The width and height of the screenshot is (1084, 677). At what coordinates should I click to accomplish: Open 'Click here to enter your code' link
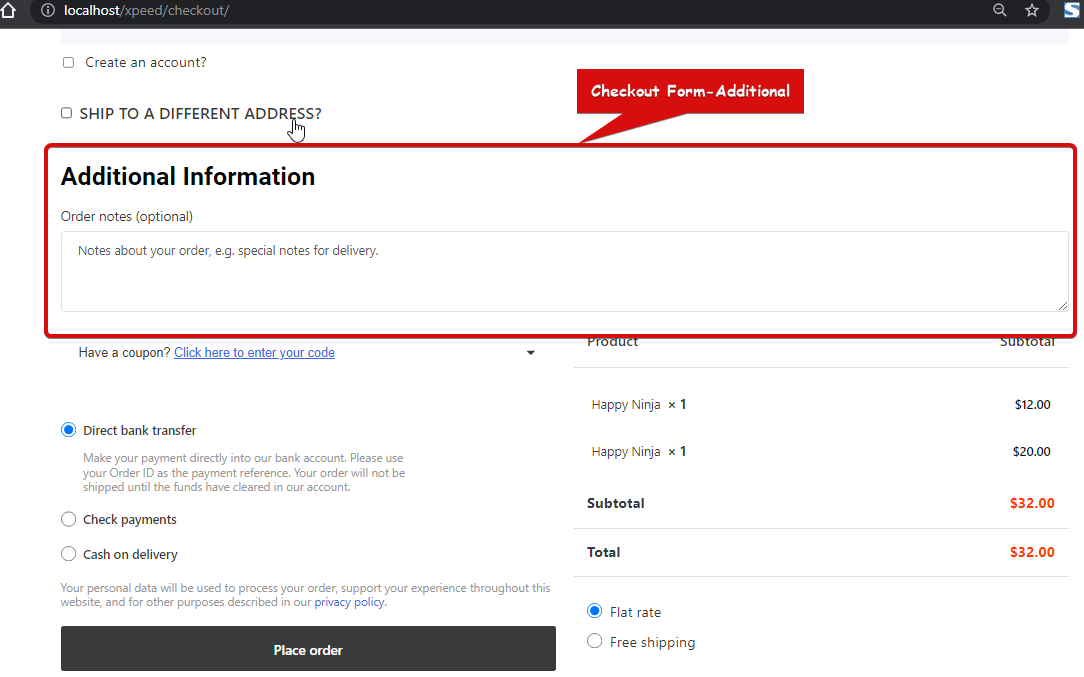[x=254, y=353]
